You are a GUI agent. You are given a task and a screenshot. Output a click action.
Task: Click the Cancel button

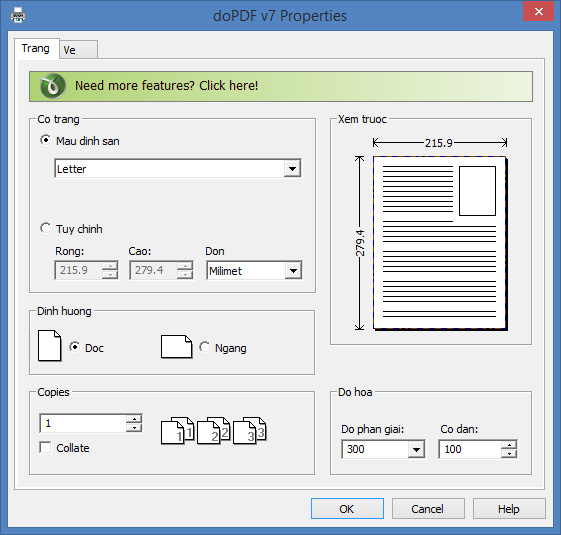[x=428, y=509]
